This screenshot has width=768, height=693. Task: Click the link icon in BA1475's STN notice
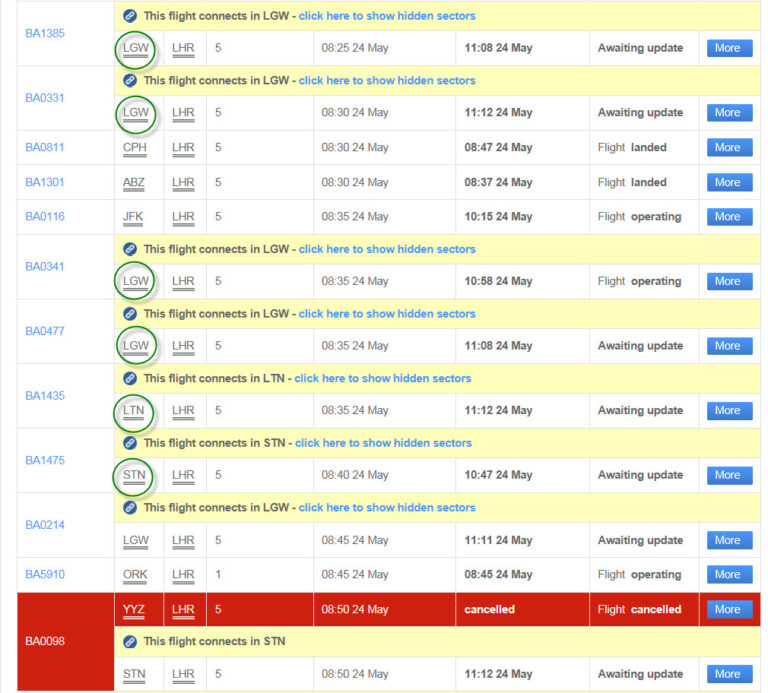130,443
